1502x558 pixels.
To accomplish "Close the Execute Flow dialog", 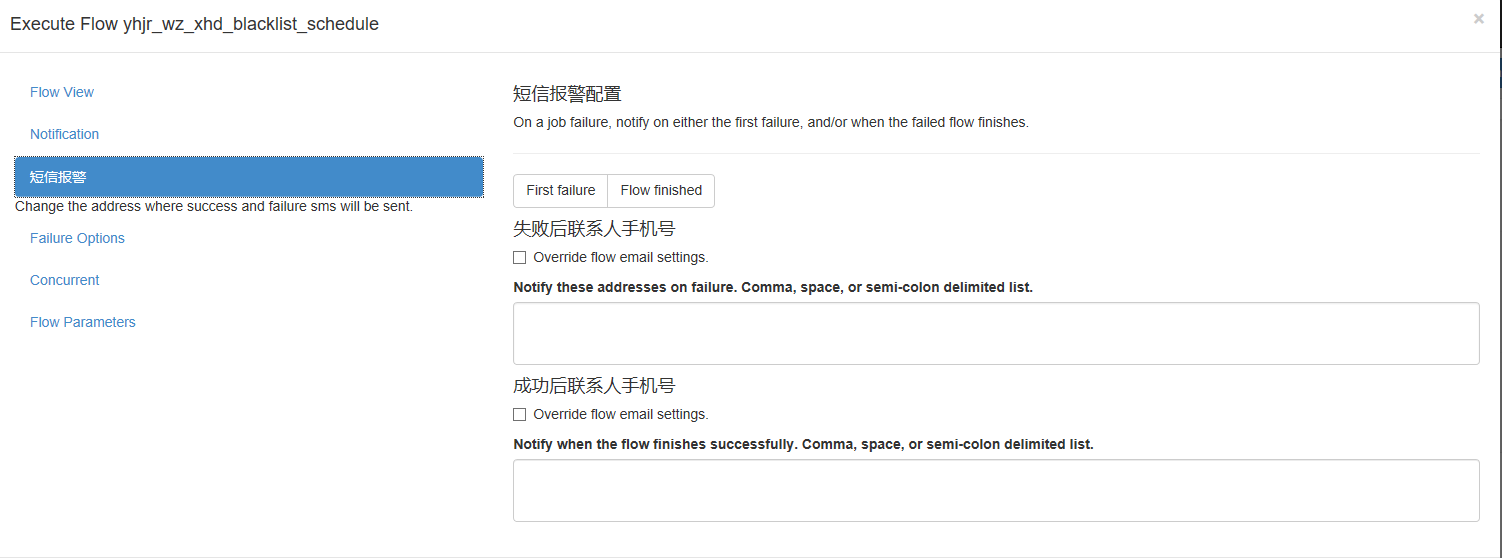I will (1478, 18).
